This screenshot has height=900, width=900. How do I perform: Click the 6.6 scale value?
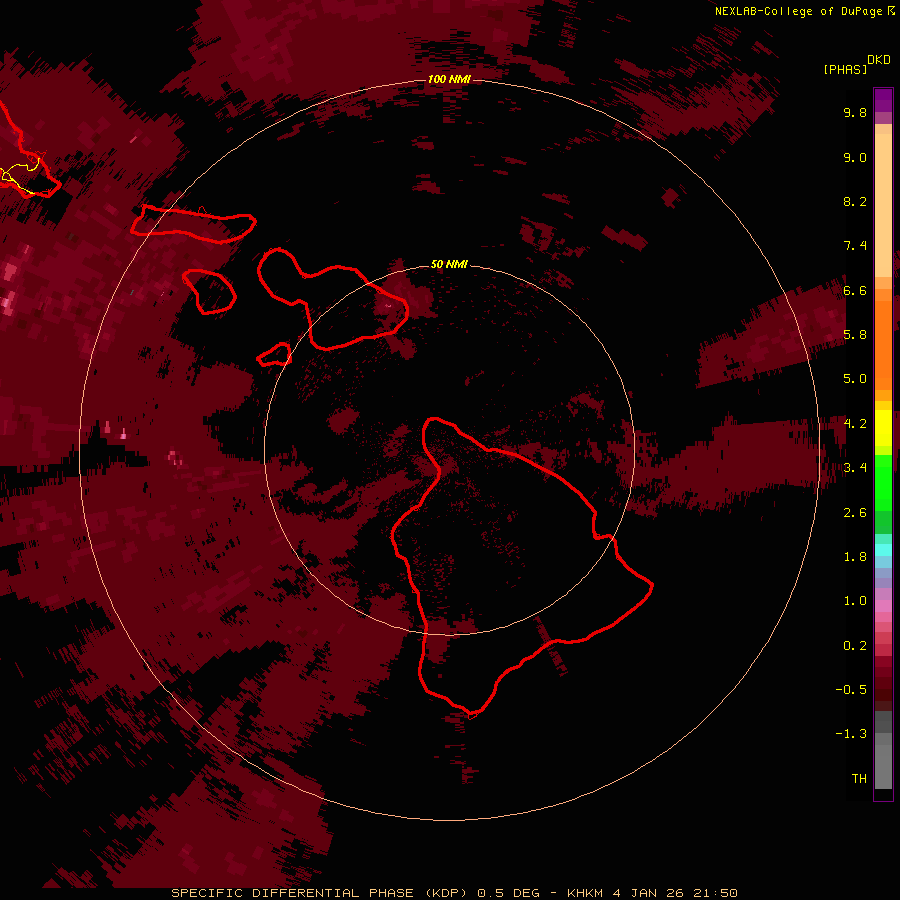click(855, 290)
